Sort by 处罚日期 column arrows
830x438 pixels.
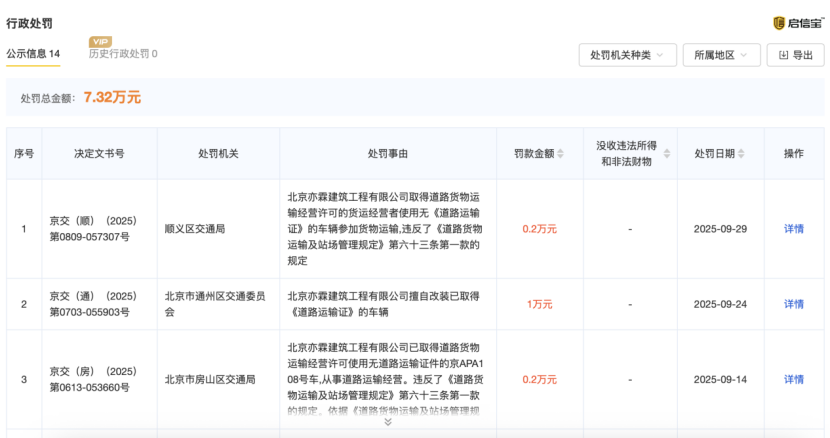[742, 154]
